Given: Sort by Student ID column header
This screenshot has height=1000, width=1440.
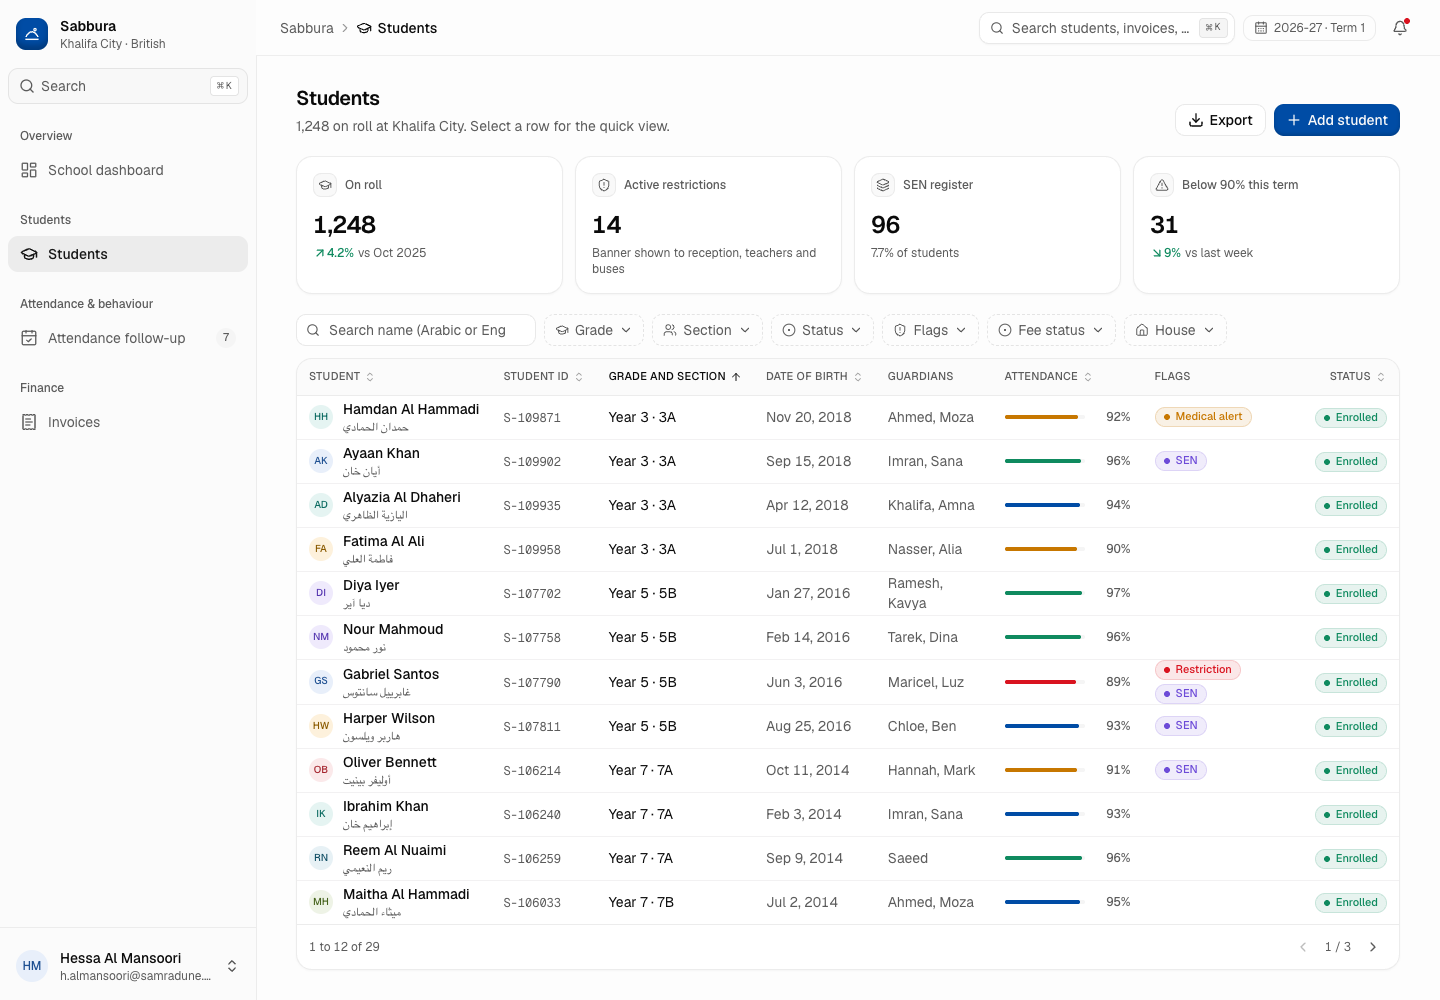Looking at the screenshot, I should coord(543,377).
